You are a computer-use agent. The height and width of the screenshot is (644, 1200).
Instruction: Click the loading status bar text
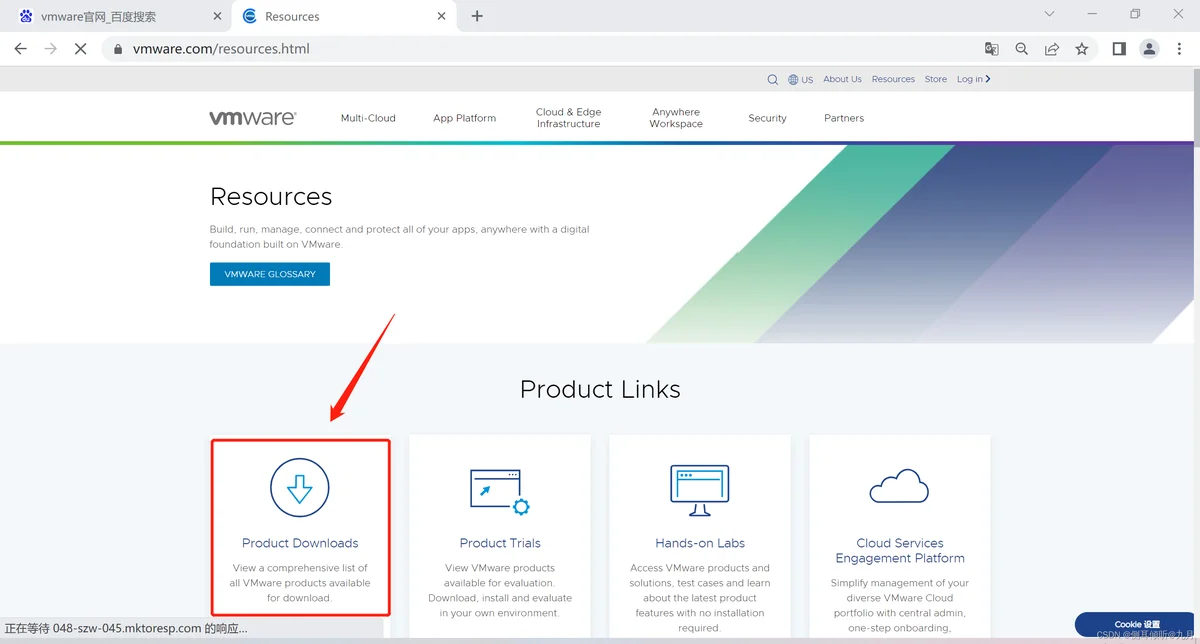point(126,628)
